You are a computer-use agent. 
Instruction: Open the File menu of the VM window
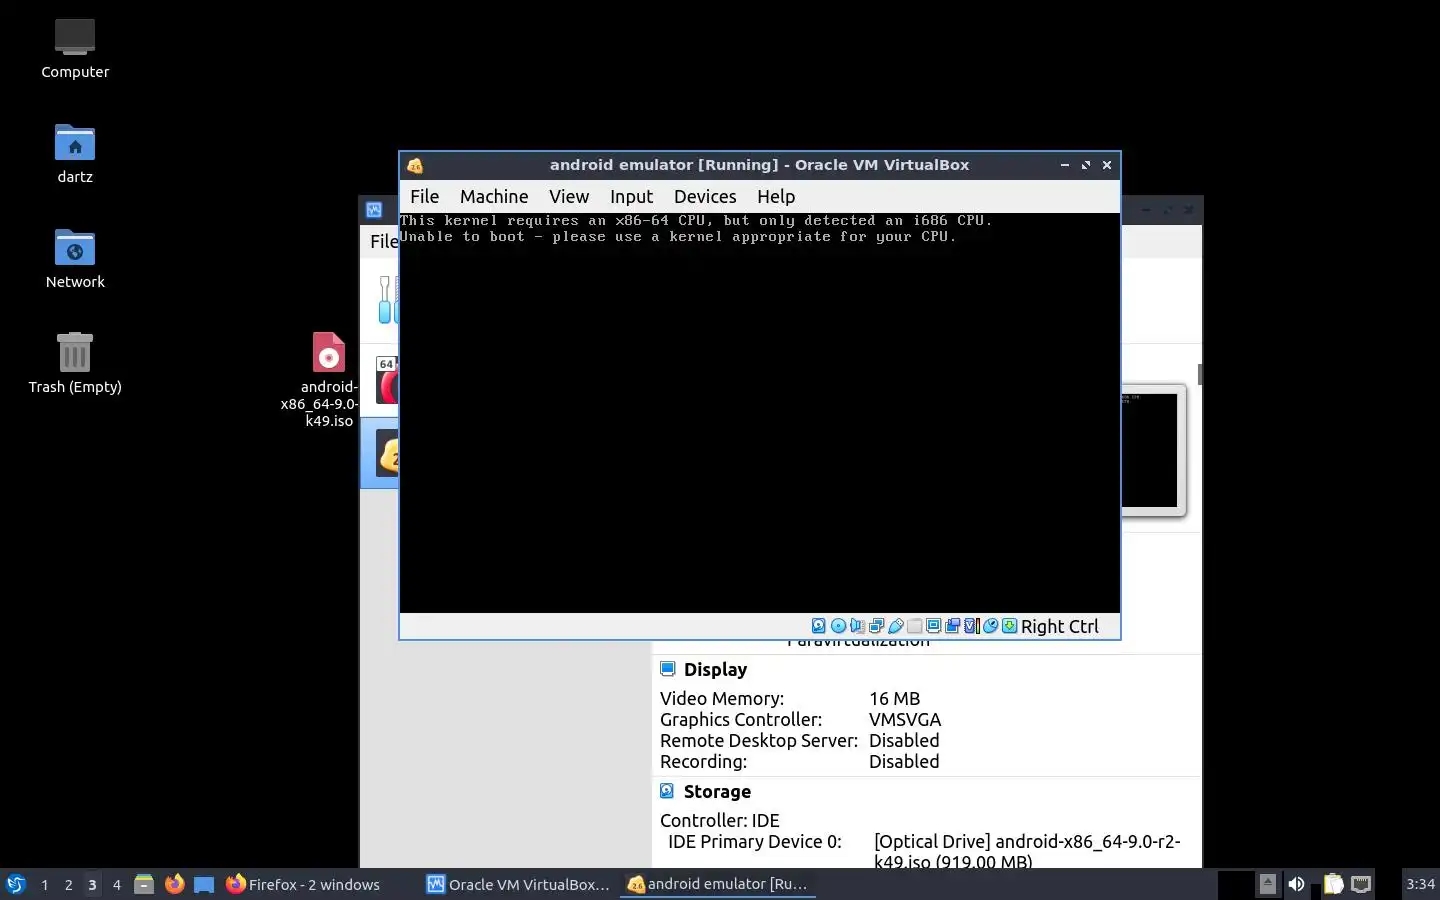(424, 197)
